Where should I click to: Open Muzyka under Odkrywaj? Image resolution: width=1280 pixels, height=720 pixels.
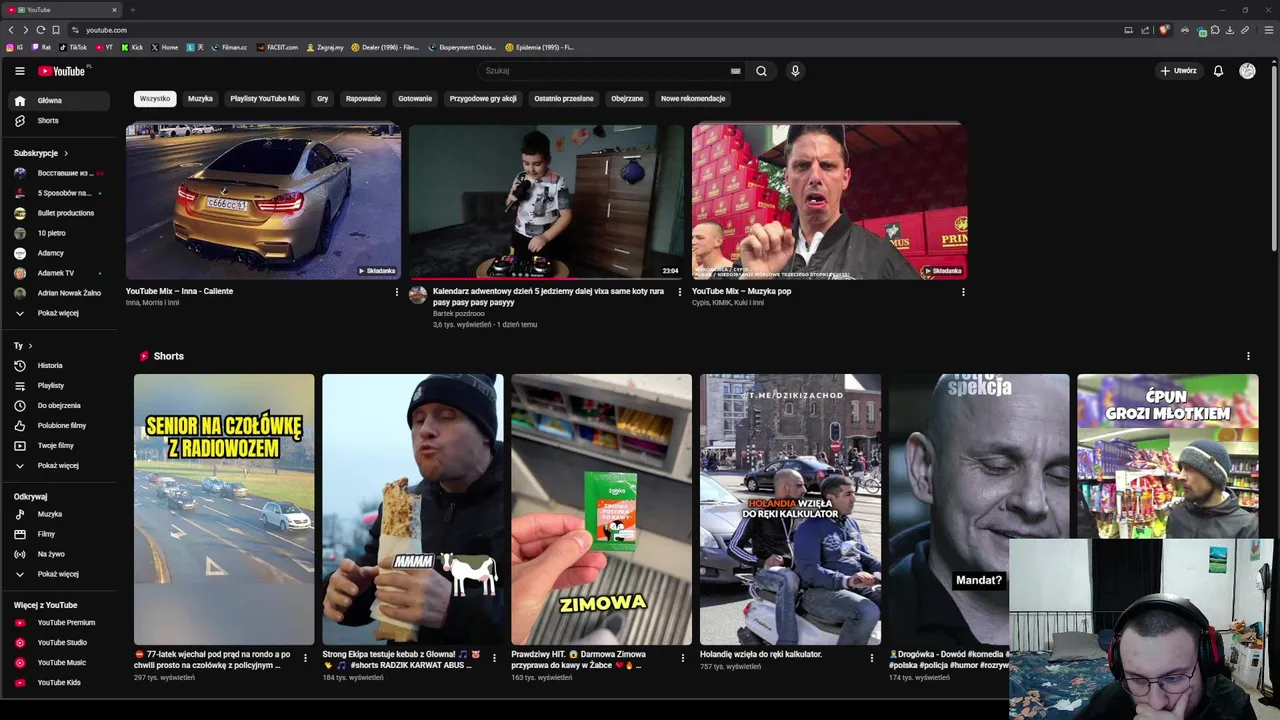point(60,514)
